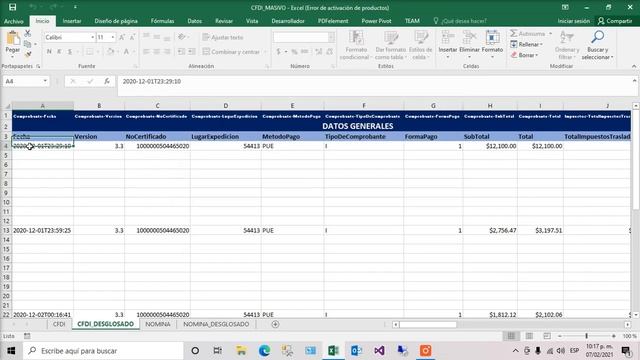Add a new sheet with plus icon
The height and width of the screenshot is (360, 640).
click(x=276, y=324)
